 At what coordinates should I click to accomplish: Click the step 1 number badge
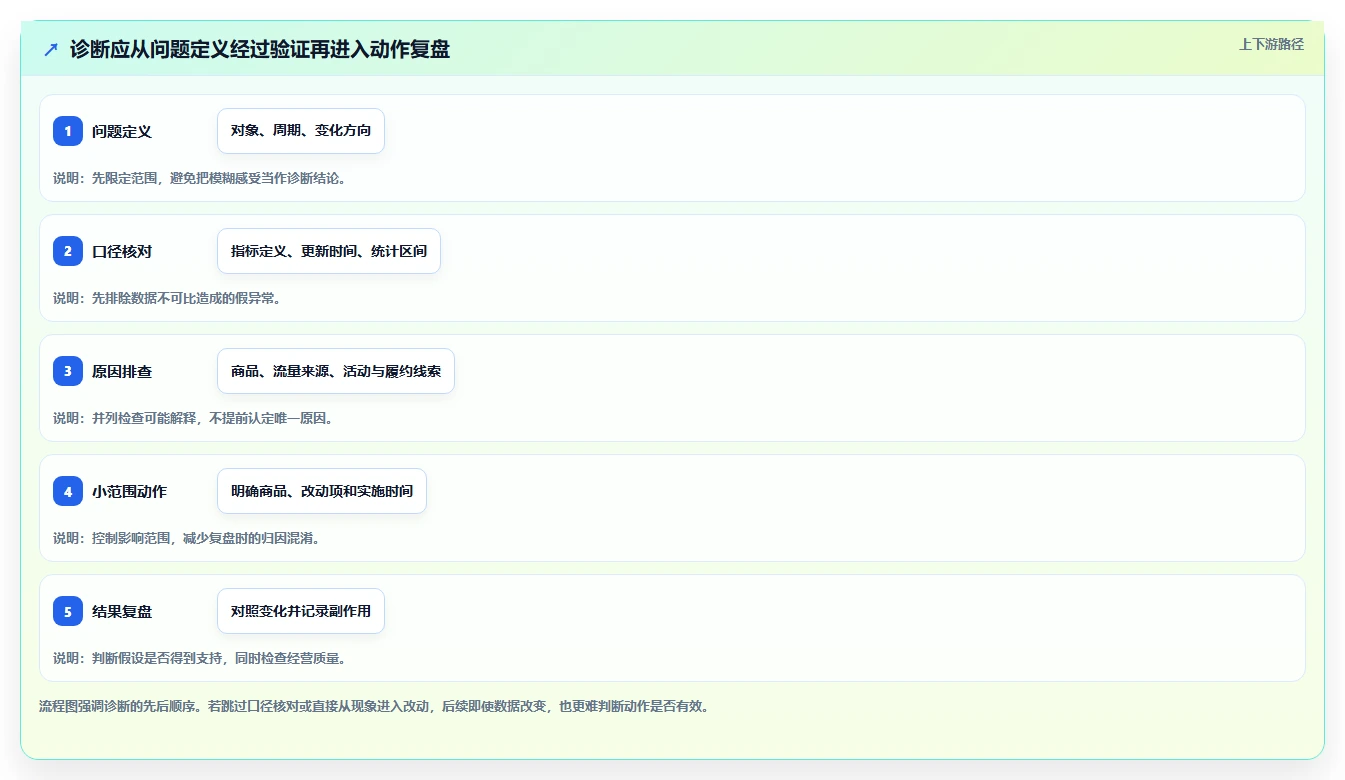click(x=68, y=131)
